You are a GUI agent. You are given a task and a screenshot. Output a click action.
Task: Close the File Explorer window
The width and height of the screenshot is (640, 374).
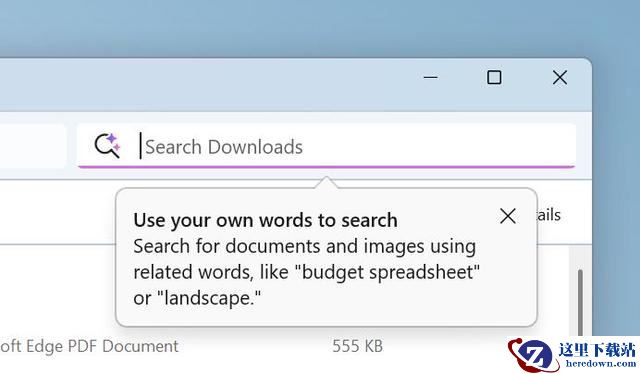click(560, 77)
